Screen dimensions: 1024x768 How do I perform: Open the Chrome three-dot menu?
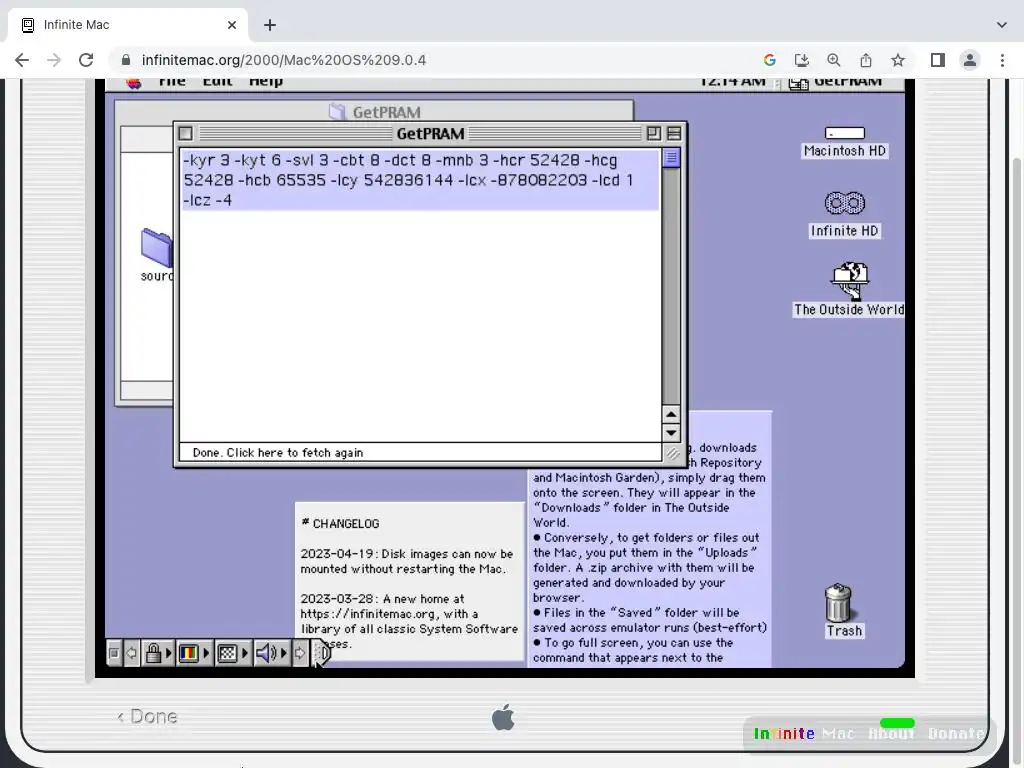[1002, 60]
